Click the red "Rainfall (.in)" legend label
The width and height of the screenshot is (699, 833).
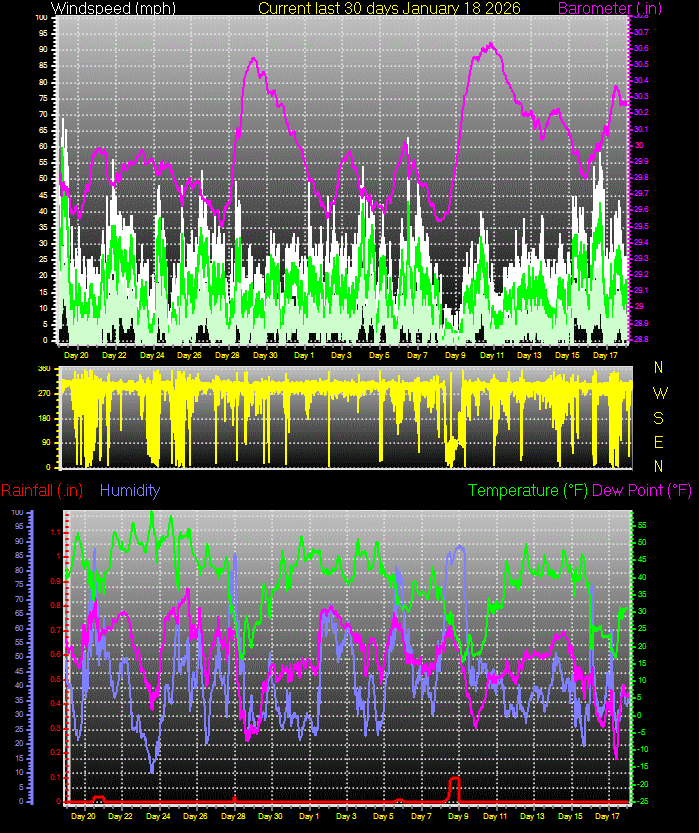pyautogui.click(x=42, y=490)
